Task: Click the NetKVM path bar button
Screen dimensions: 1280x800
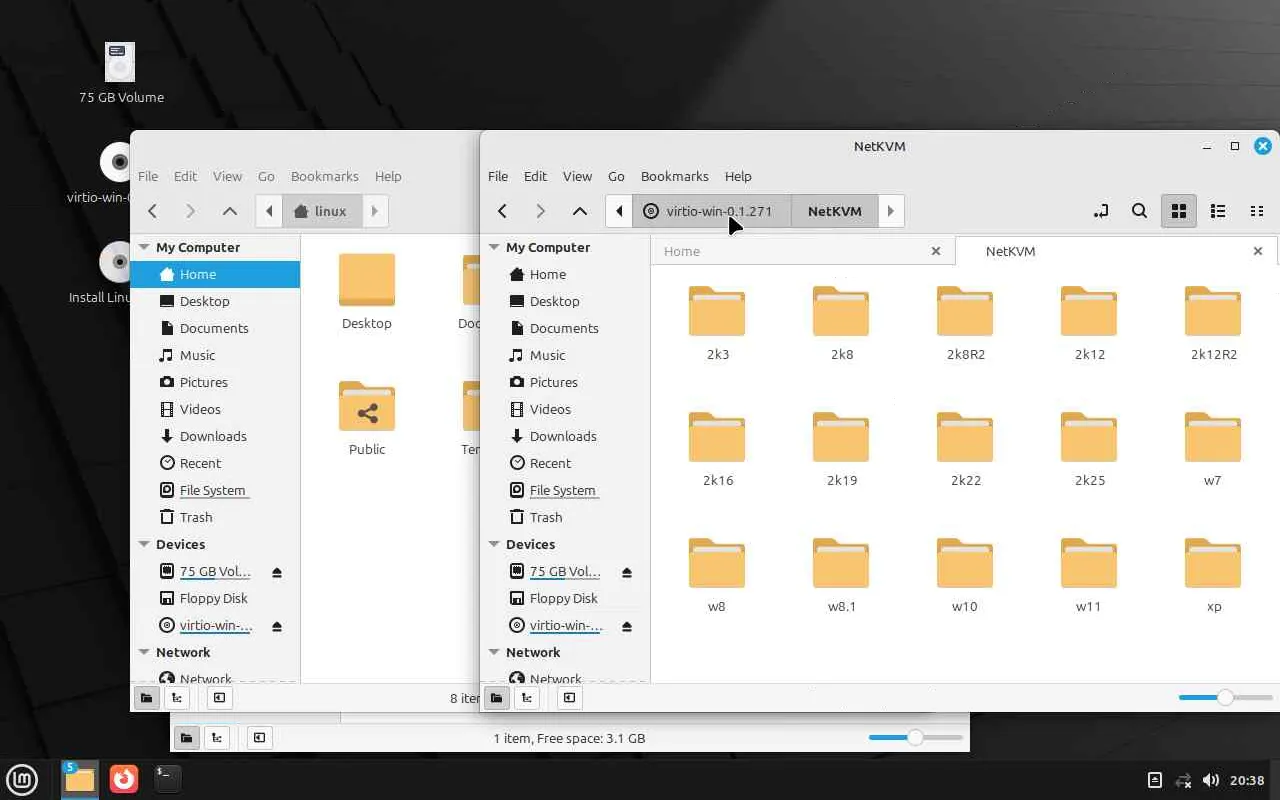Action: [834, 211]
